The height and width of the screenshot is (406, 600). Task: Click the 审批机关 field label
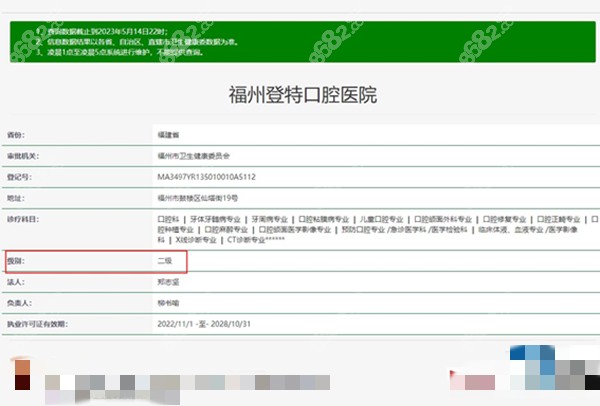click(x=23, y=156)
